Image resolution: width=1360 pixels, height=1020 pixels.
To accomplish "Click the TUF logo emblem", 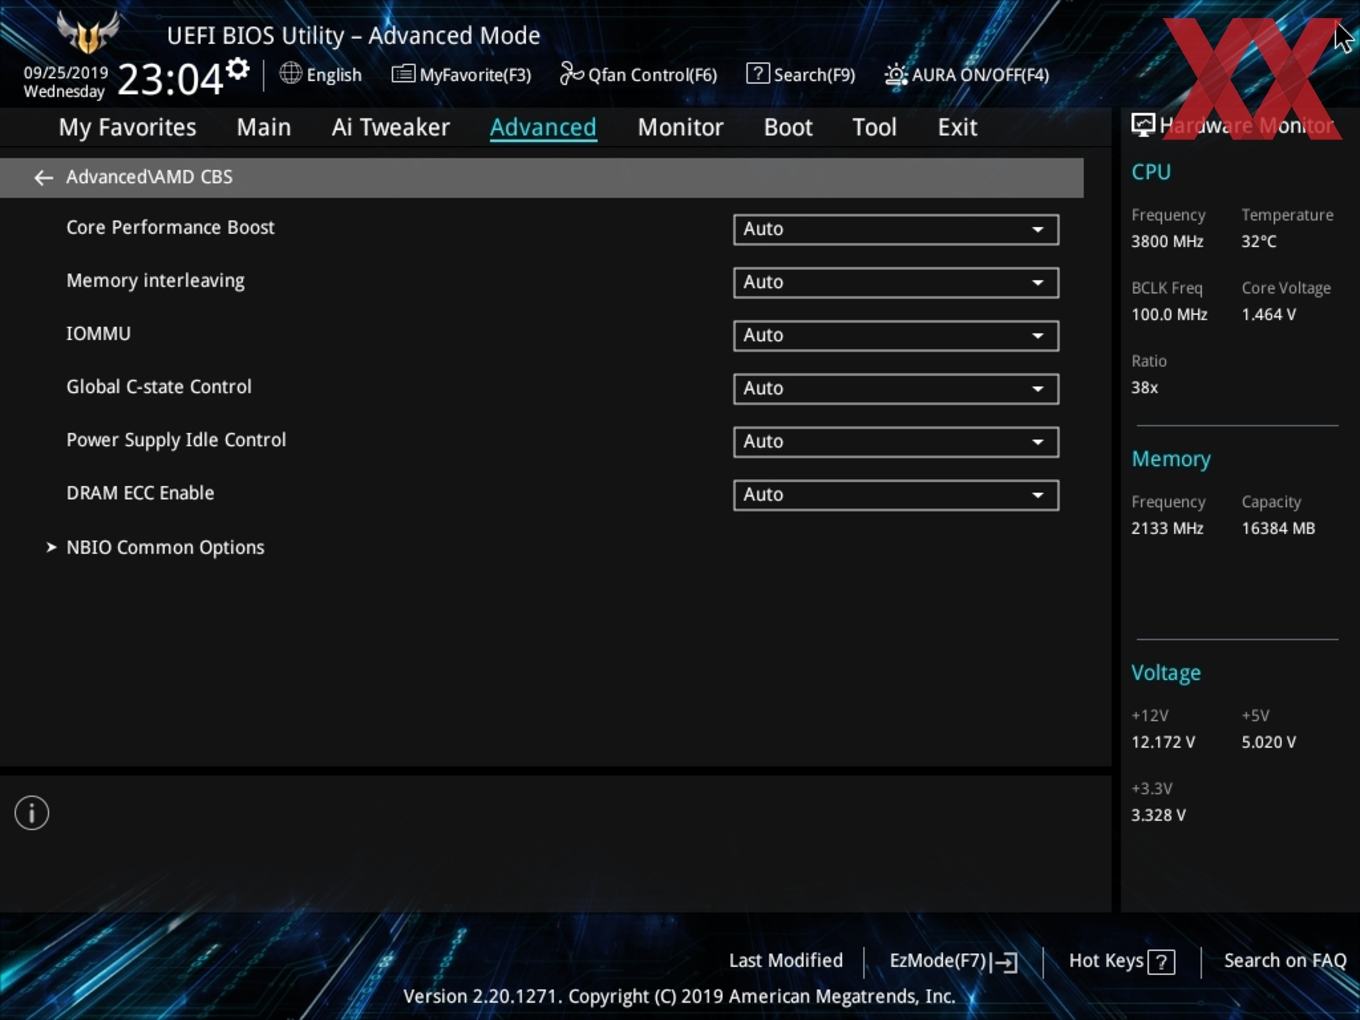I will click(88, 33).
